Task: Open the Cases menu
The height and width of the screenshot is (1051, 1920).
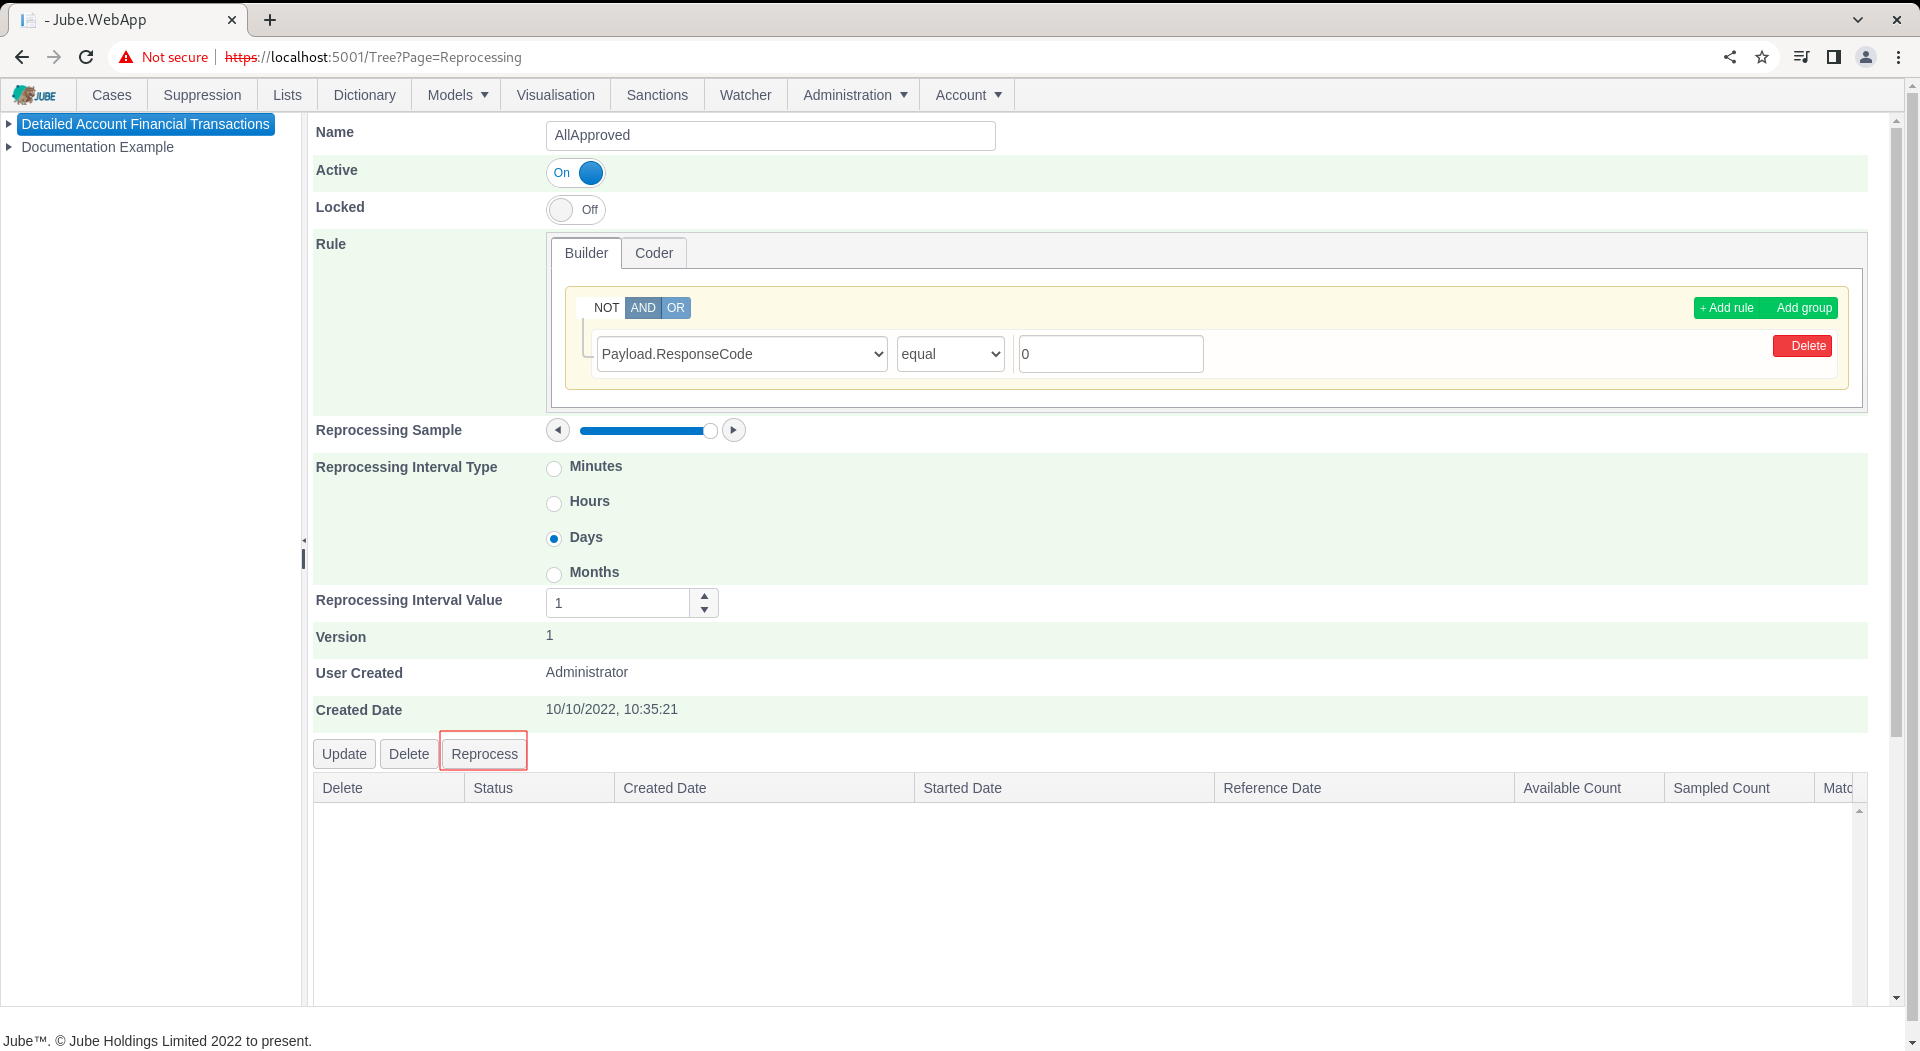Action: pyautogui.click(x=112, y=95)
